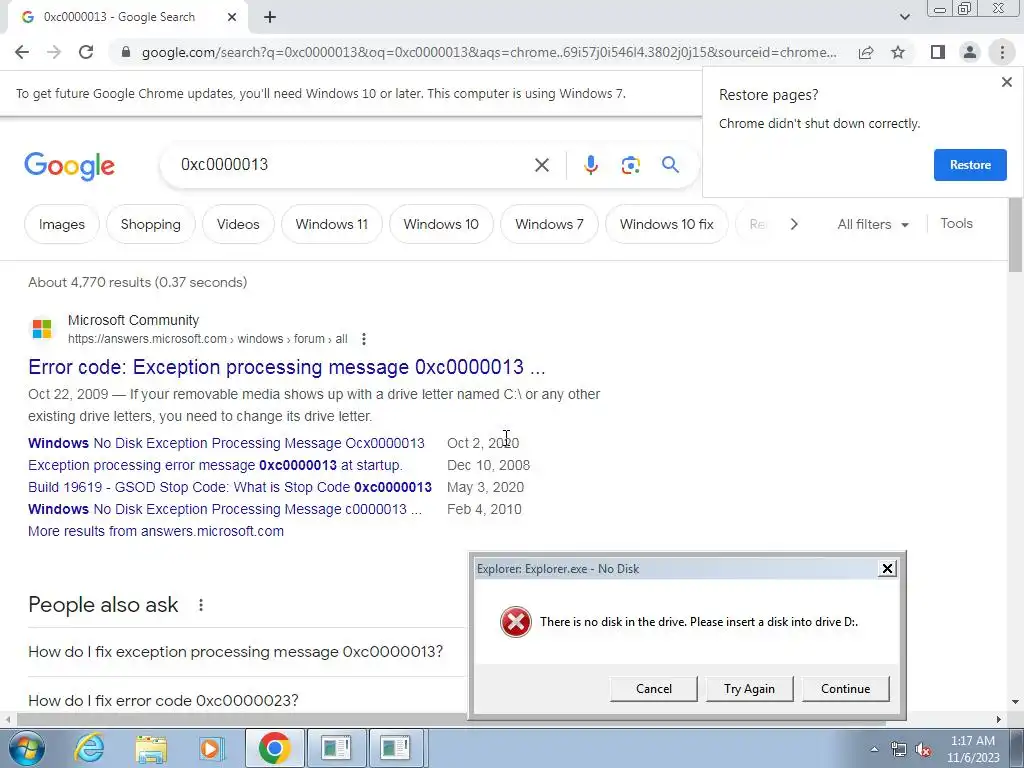Open Windows No Disk Ocx0000013 link
This screenshot has width=1024, height=768.
pyautogui.click(x=226, y=443)
